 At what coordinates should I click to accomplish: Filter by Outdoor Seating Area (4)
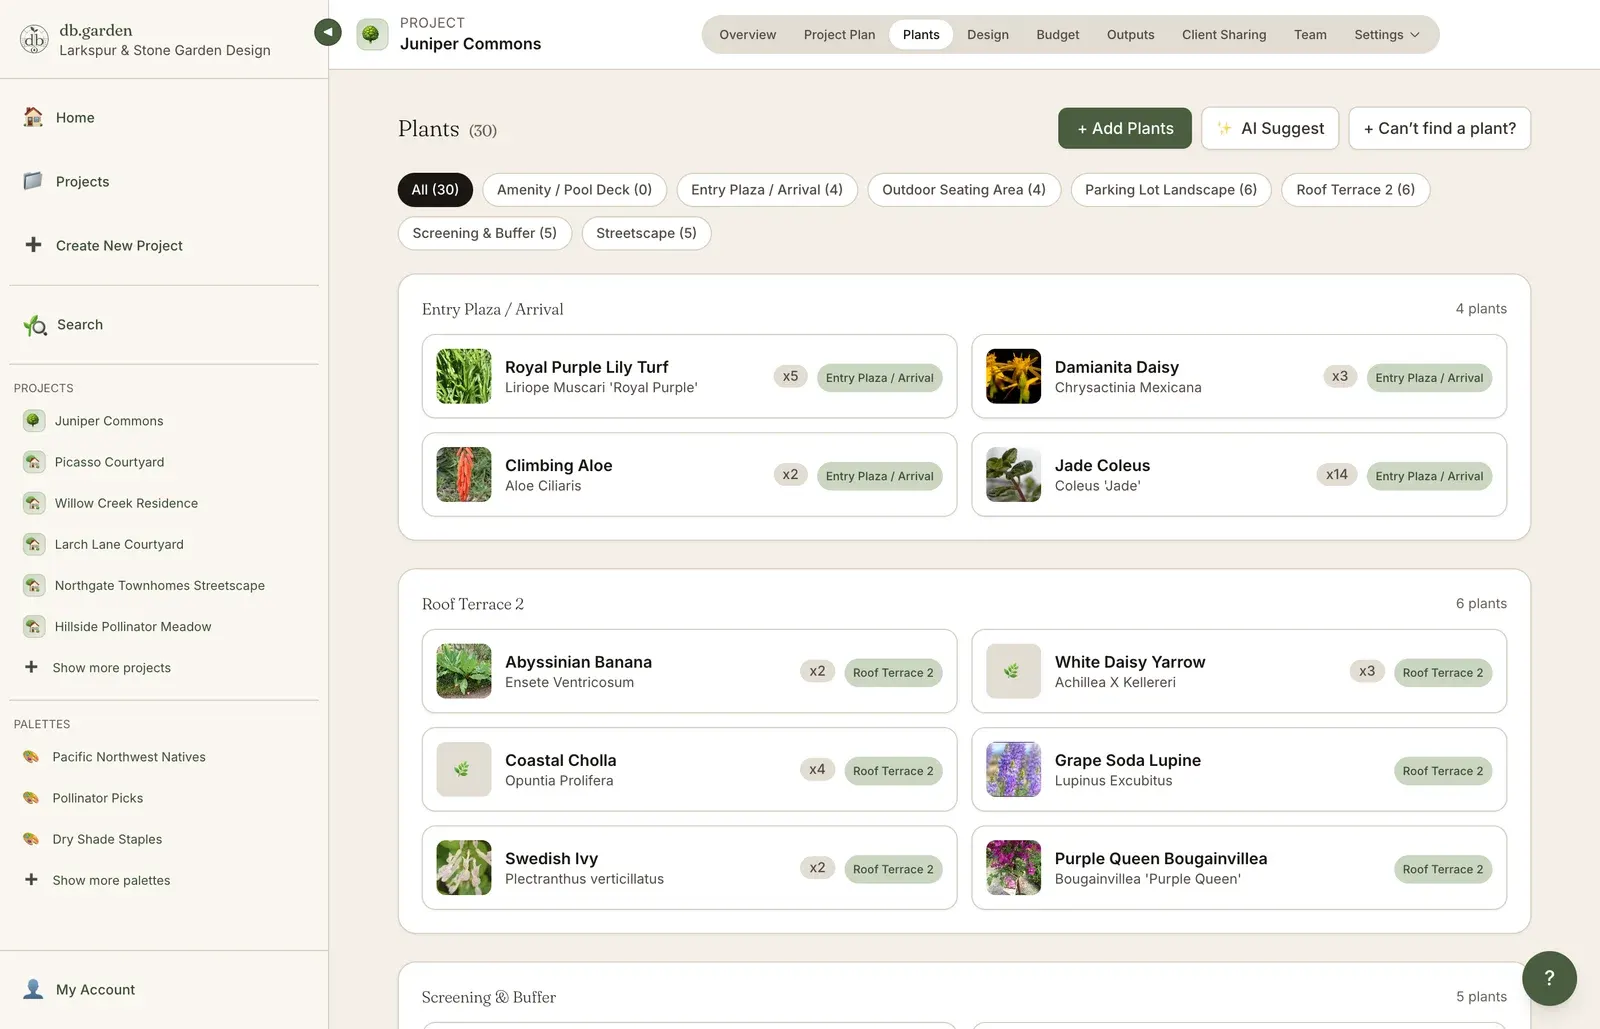(x=964, y=190)
